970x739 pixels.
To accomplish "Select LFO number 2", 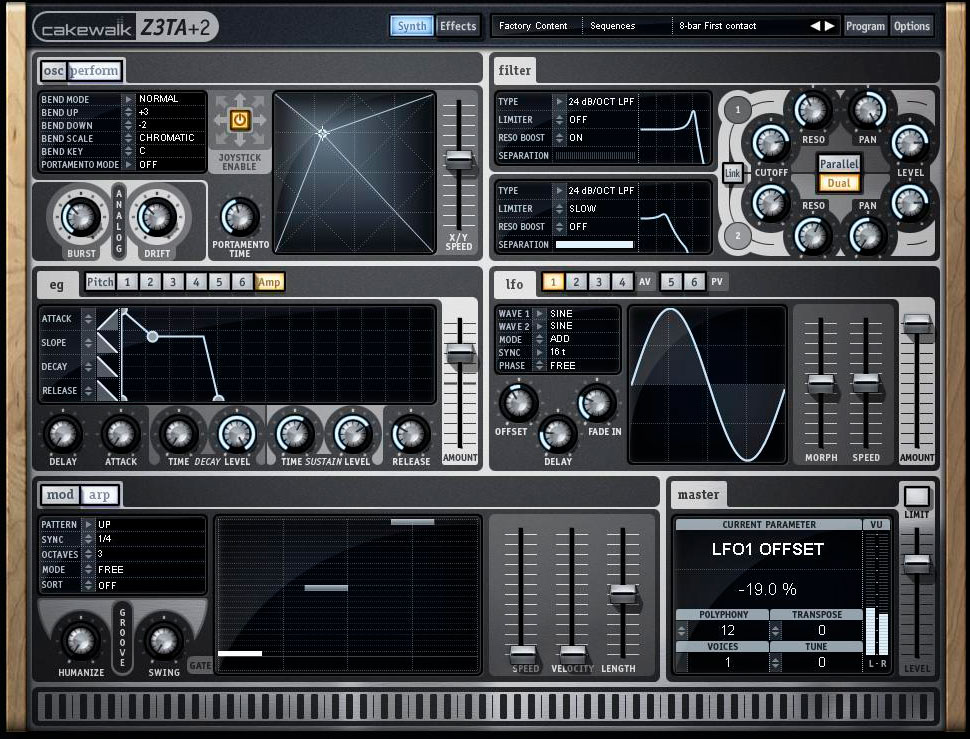I will tap(576, 282).
